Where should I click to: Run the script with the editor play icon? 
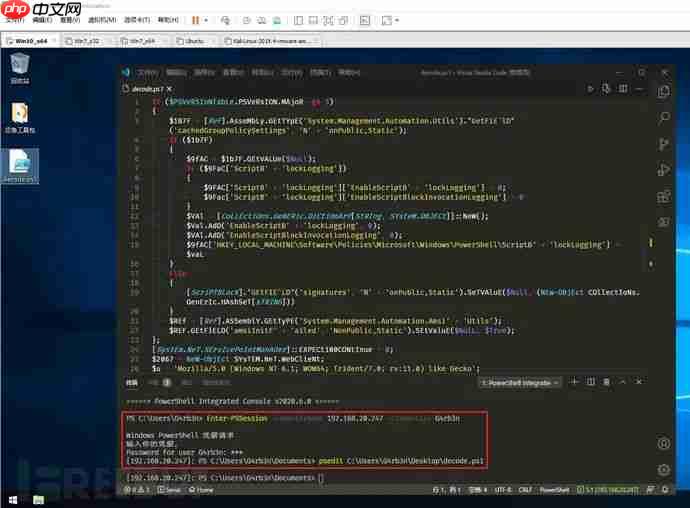pos(591,89)
